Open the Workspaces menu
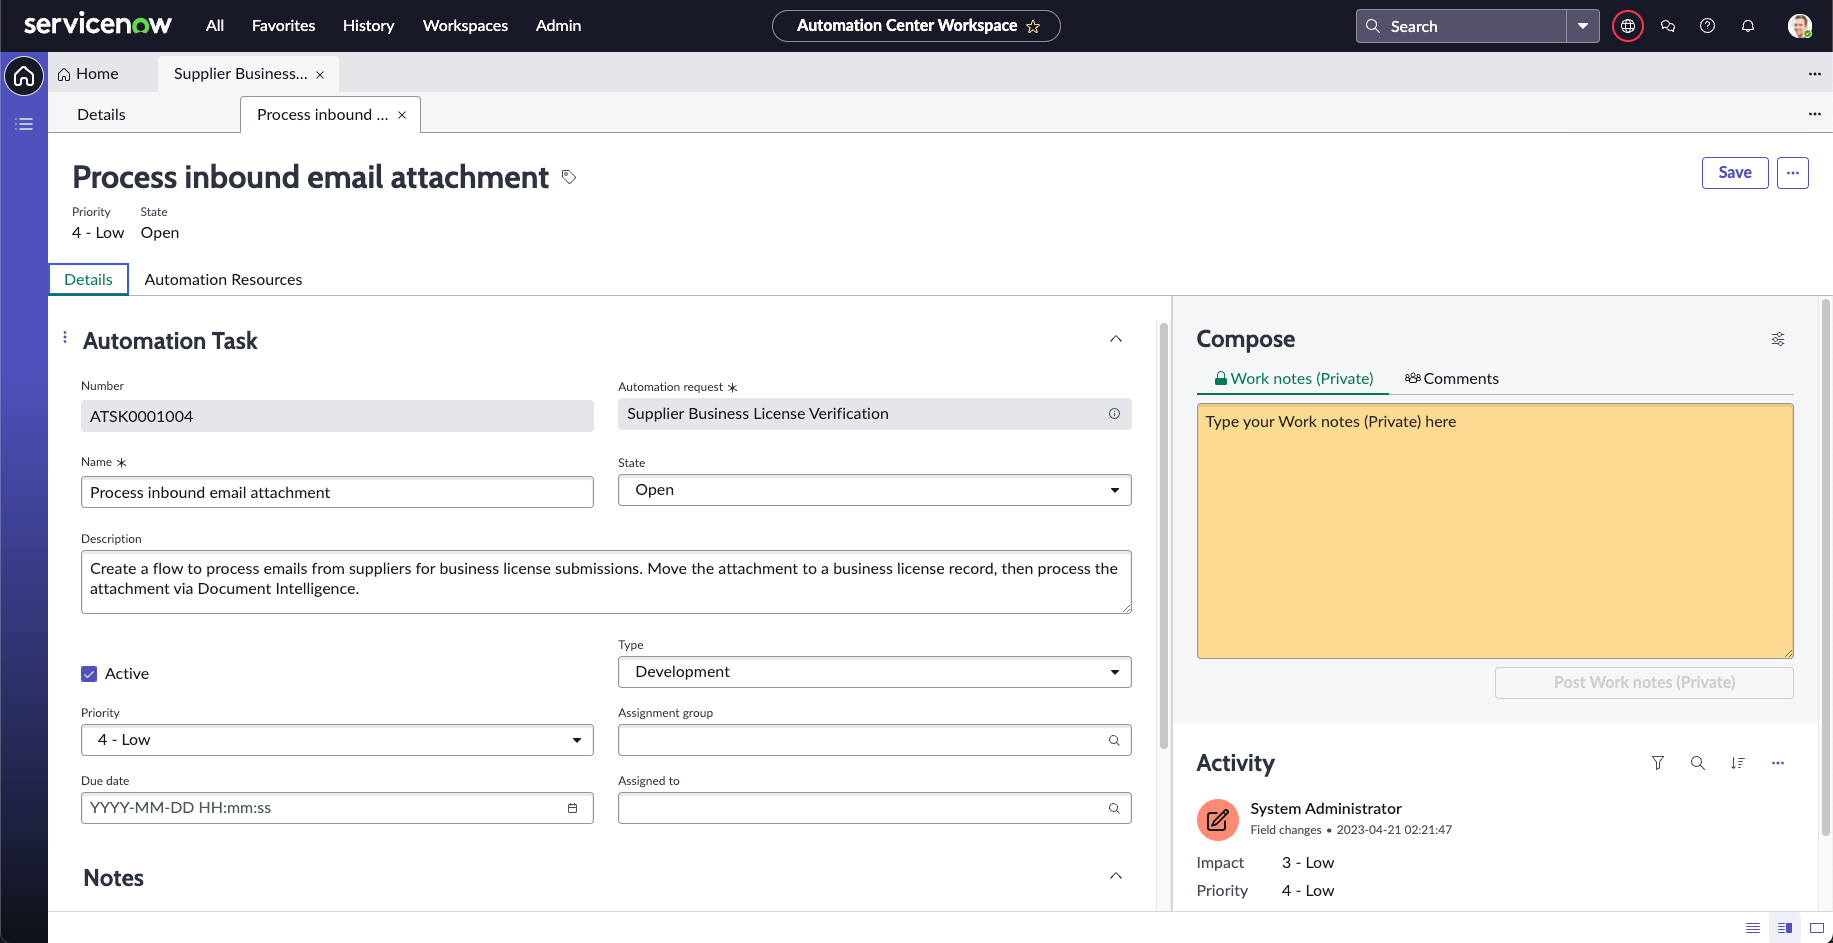 [465, 26]
